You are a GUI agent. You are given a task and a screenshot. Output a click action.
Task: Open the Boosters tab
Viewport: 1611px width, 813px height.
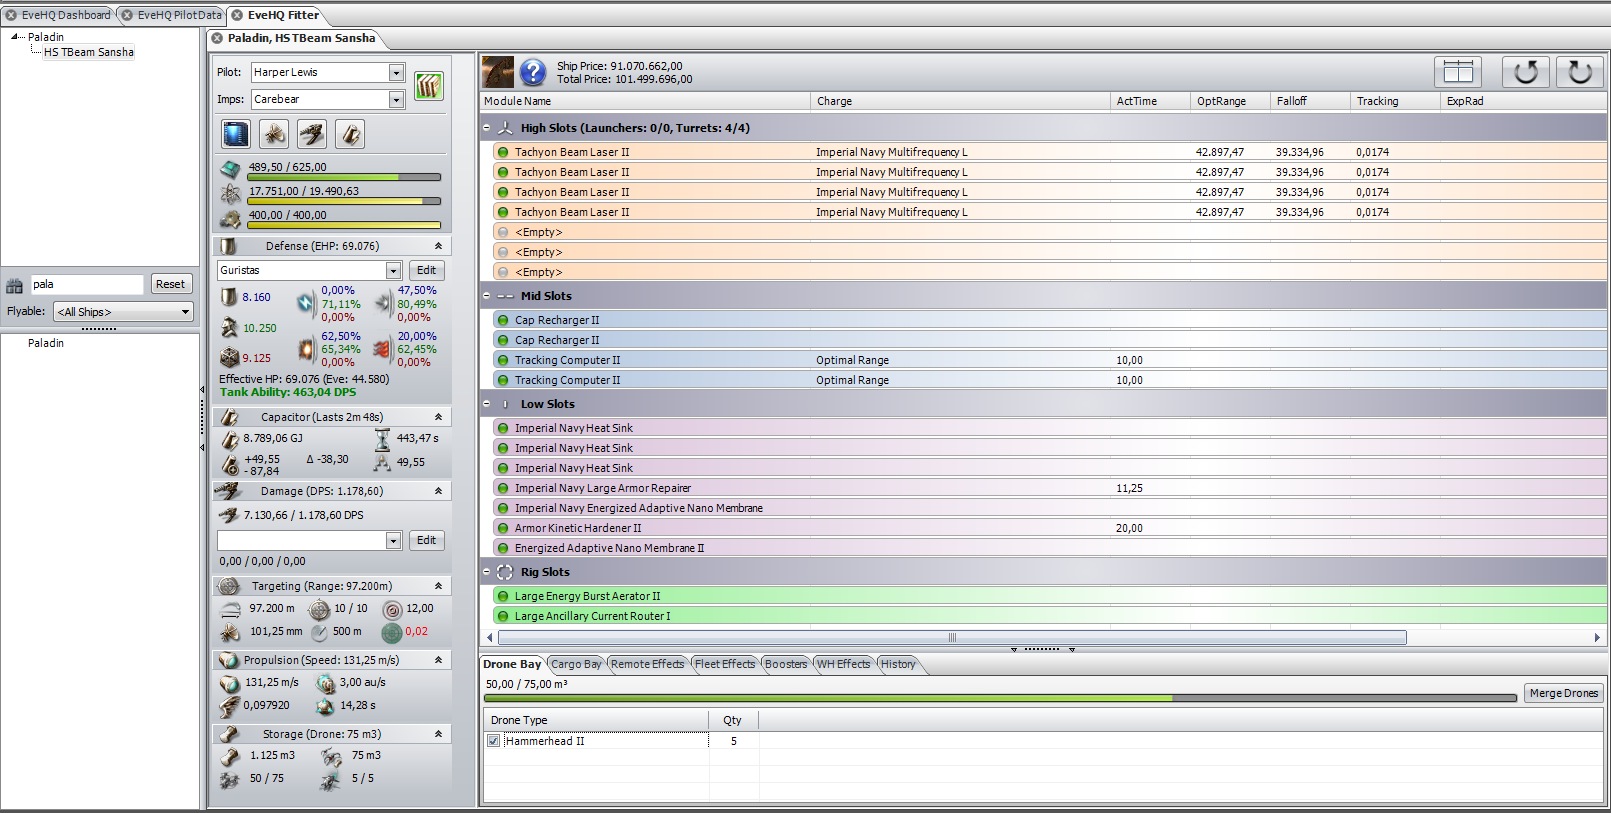click(786, 664)
